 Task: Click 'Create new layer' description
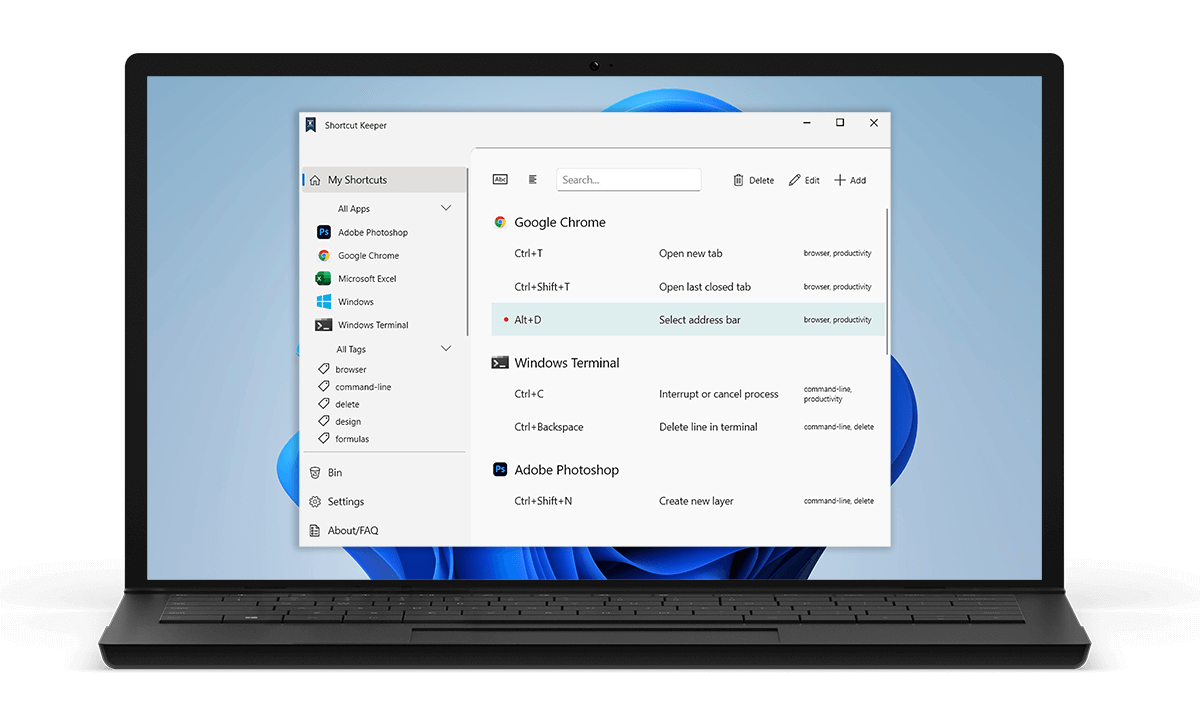(x=696, y=501)
